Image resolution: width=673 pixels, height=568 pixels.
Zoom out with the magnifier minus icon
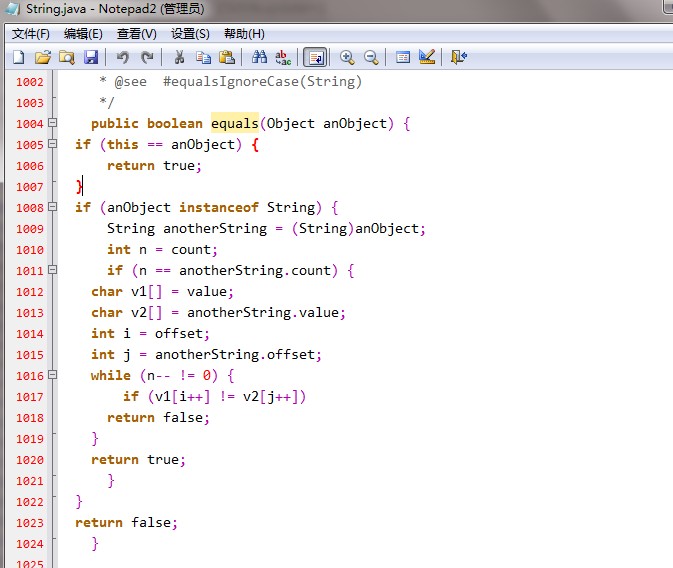tap(371, 58)
